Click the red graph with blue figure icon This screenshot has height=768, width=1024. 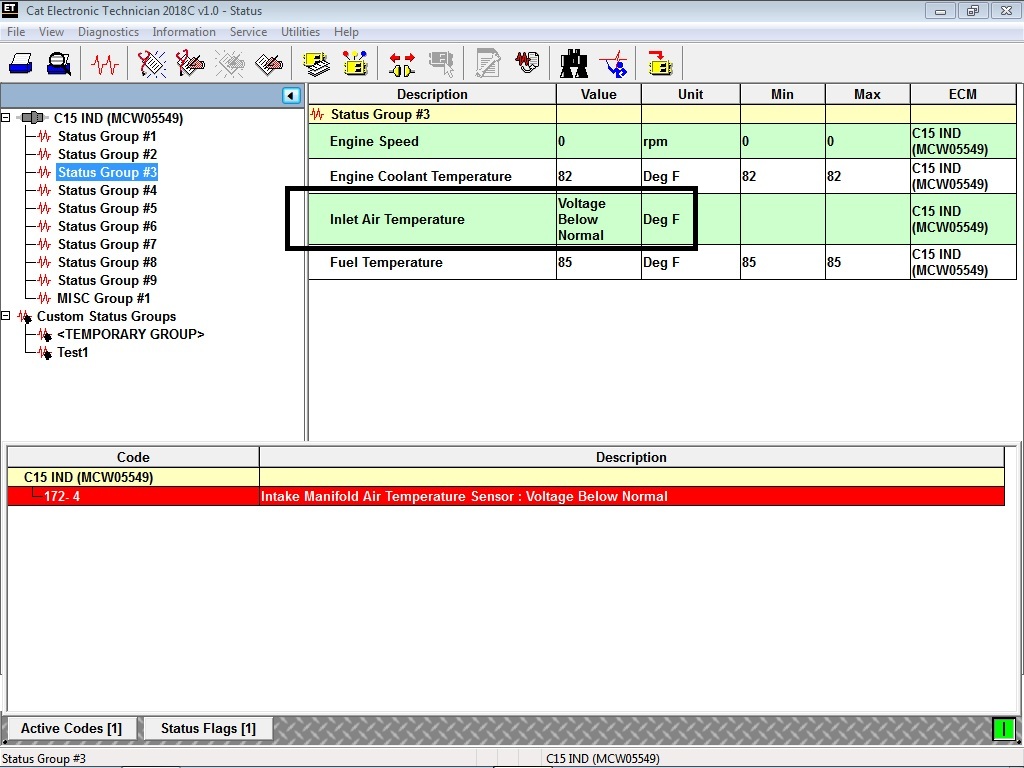[613, 64]
